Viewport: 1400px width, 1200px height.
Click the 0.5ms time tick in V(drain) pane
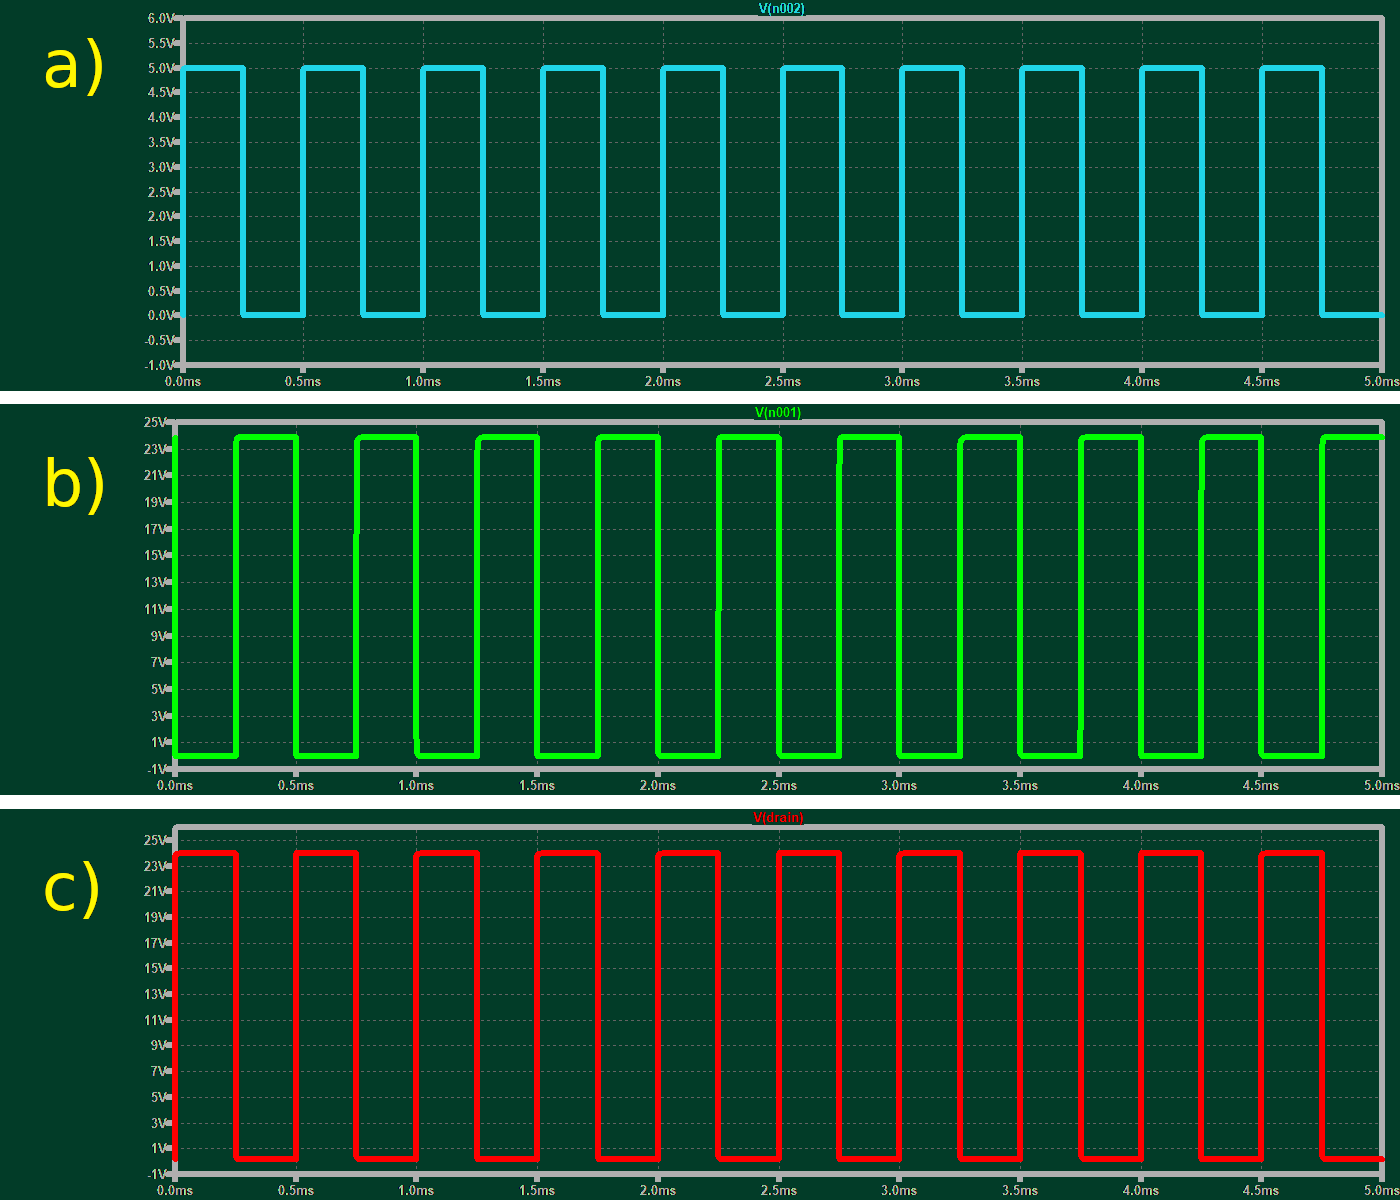pos(296,1191)
